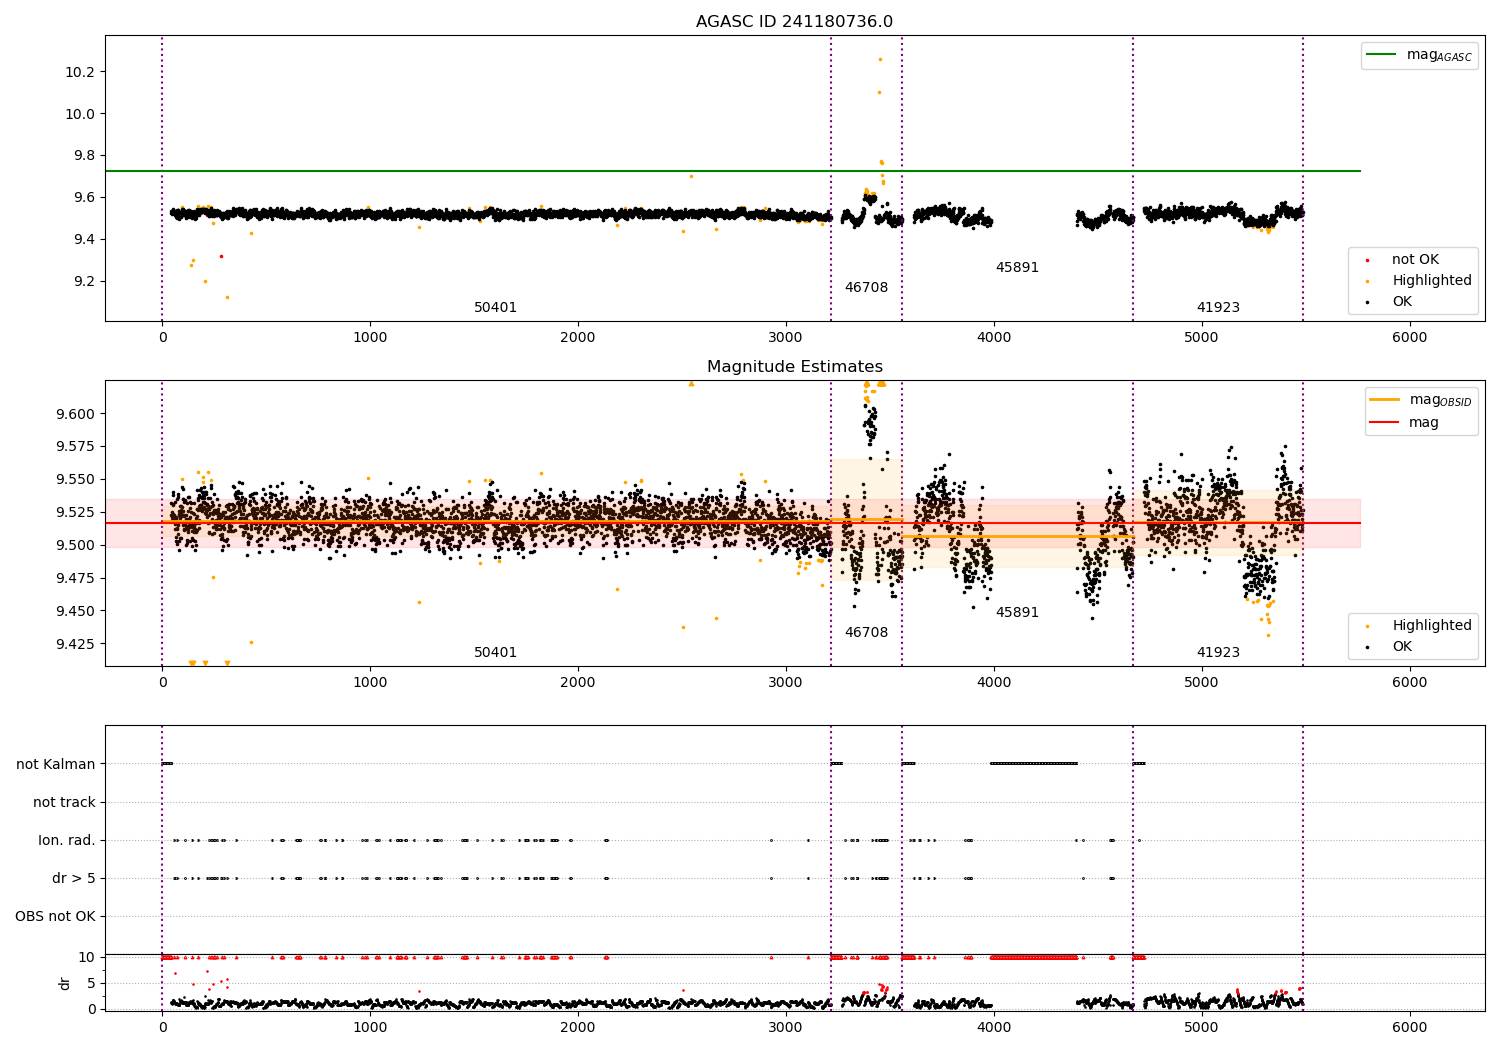This screenshot has height=1050, width=1500.
Task: Click the 'OBS not OK' axis label
Action: (55, 916)
